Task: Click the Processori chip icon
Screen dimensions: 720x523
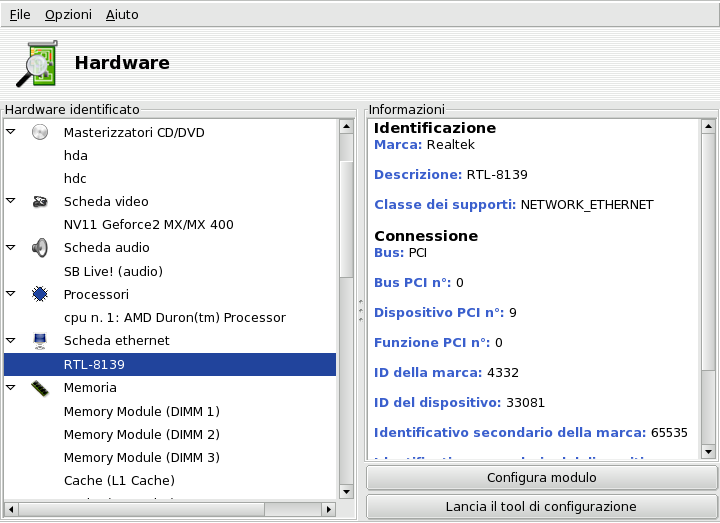Action: tap(40, 294)
